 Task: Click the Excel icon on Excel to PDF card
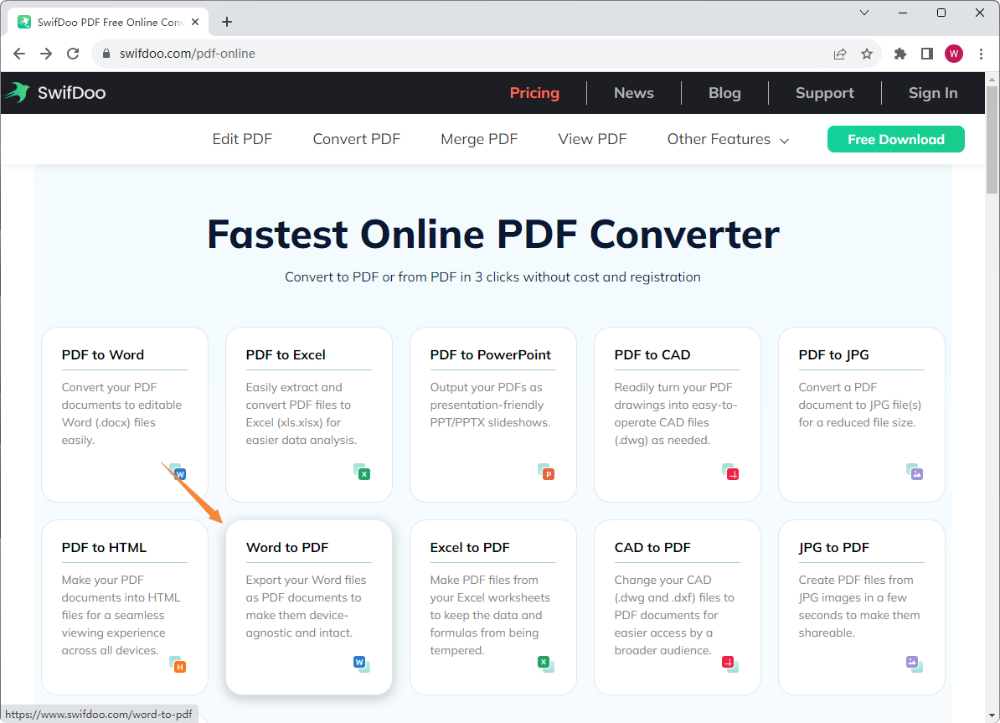point(546,664)
